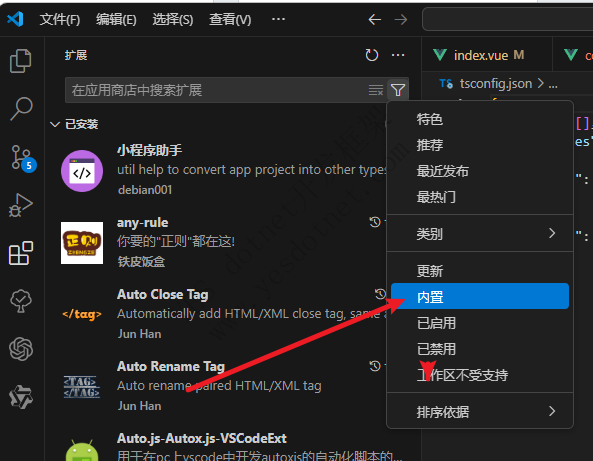Open the Auto Rename Tag extension
This screenshot has width=593, height=461.
(171, 366)
